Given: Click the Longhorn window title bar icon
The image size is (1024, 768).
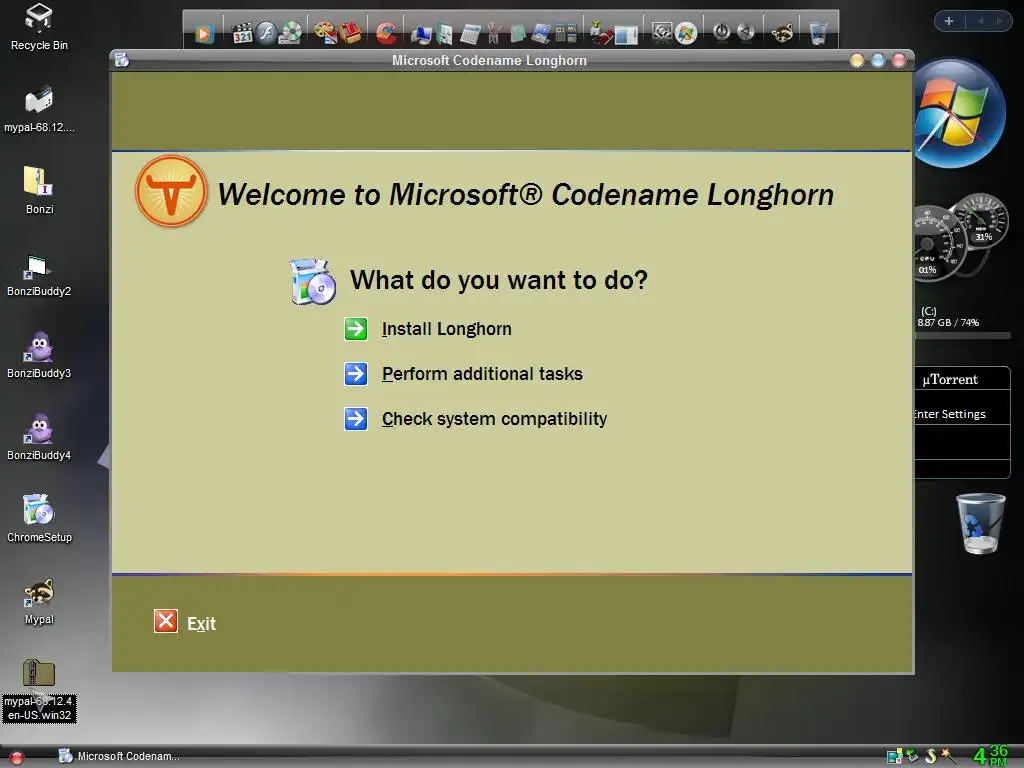Looking at the screenshot, I should (121, 60).
